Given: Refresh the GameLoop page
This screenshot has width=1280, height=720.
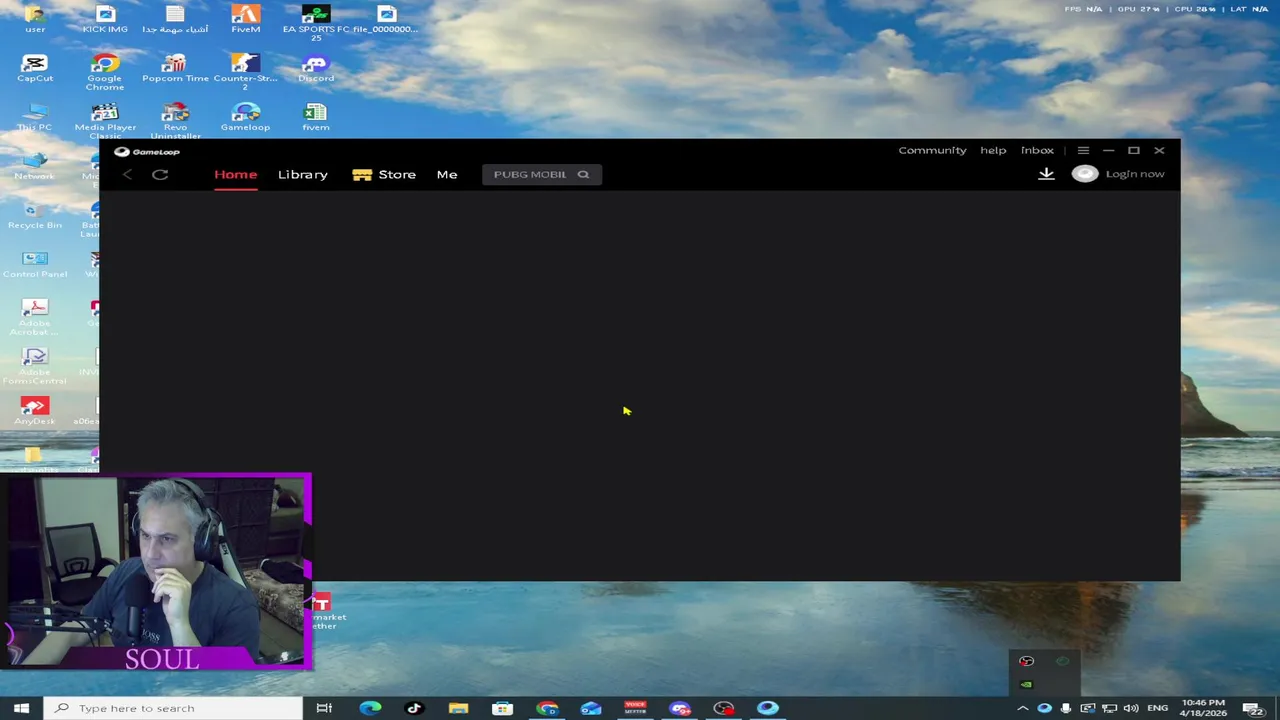Looking at the screenshot, I should tap(160, 174).
